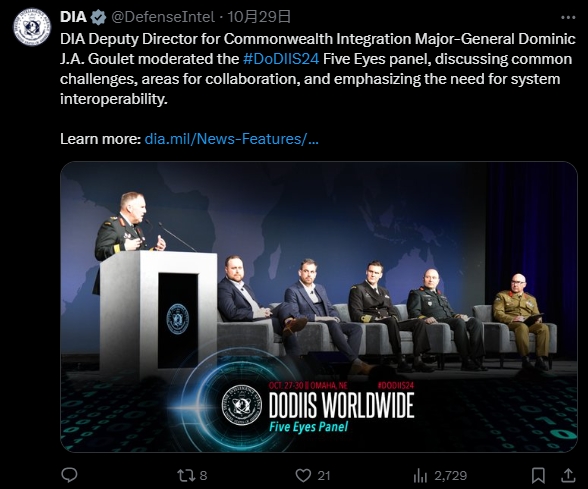Click the @DefenseIntel handle
The width and height of the screenshot is (588, 489).
[x=163, y=17]
